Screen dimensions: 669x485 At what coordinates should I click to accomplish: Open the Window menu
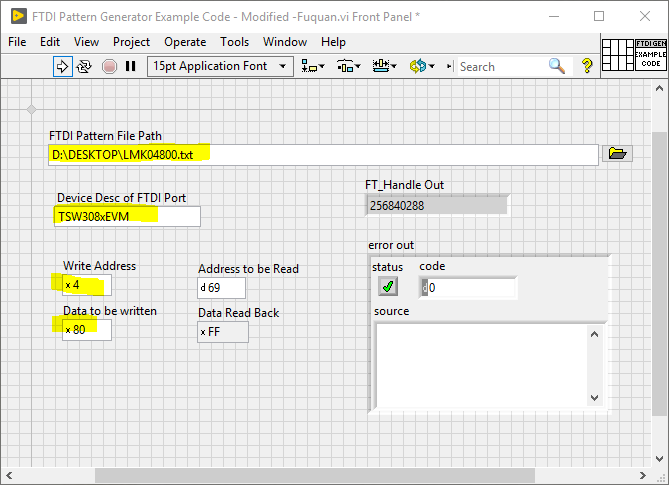285,42
